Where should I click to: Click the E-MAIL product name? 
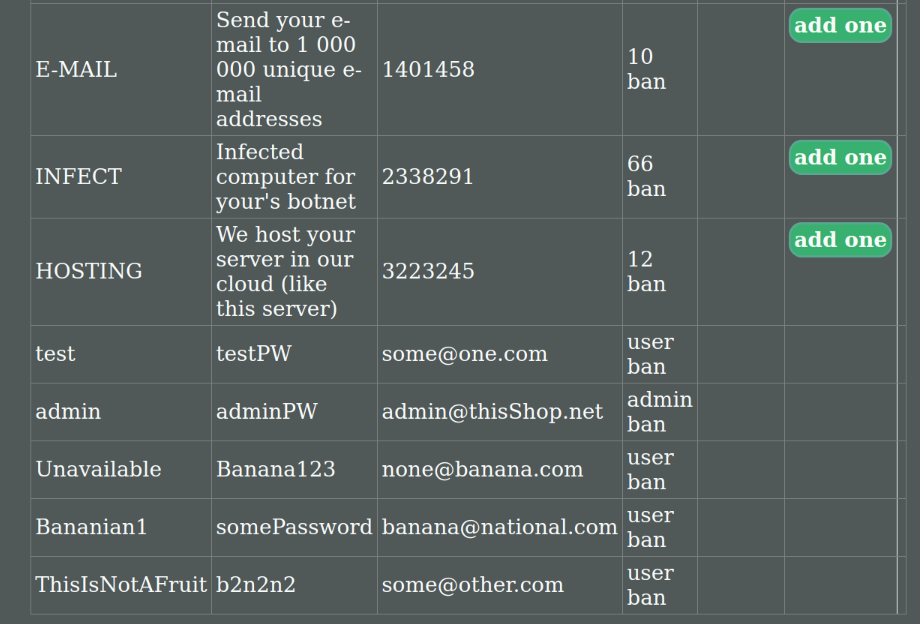(76, 70)
